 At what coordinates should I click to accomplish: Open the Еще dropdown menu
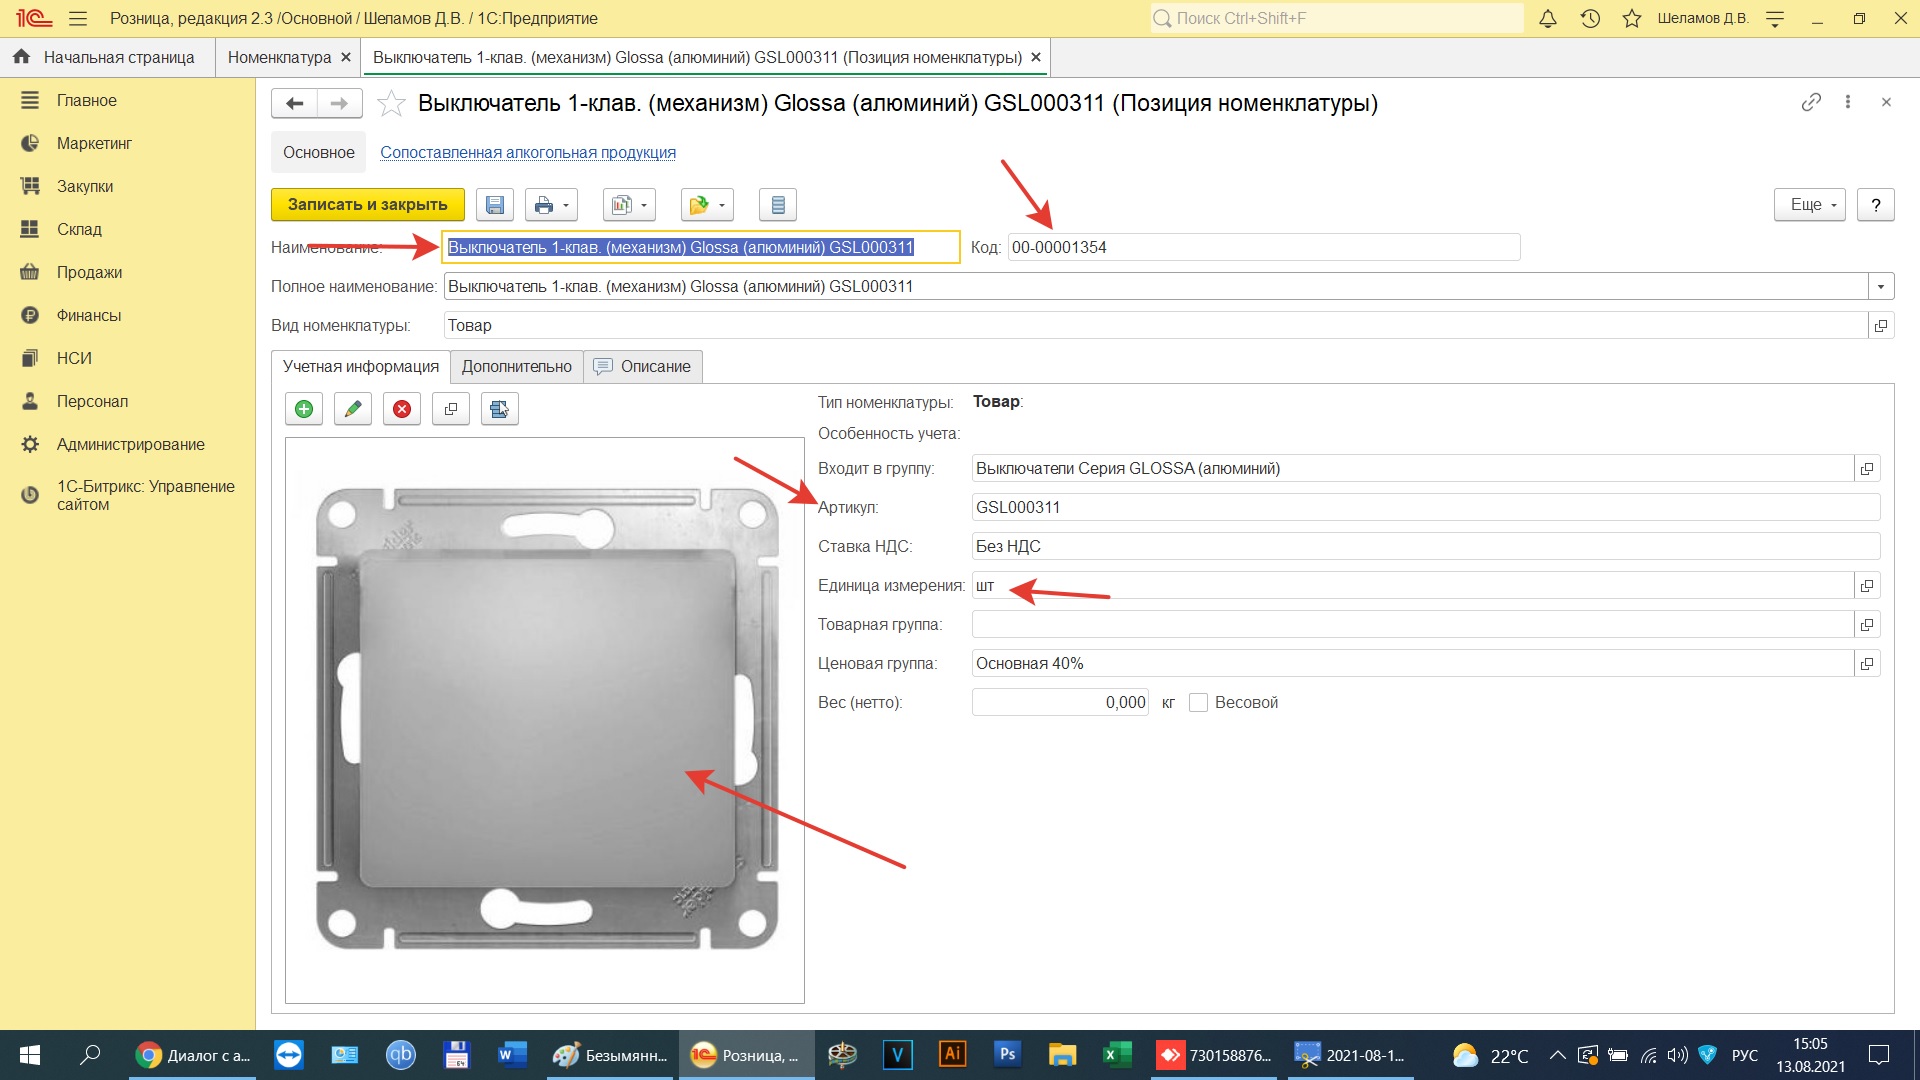pos(1810,205)
